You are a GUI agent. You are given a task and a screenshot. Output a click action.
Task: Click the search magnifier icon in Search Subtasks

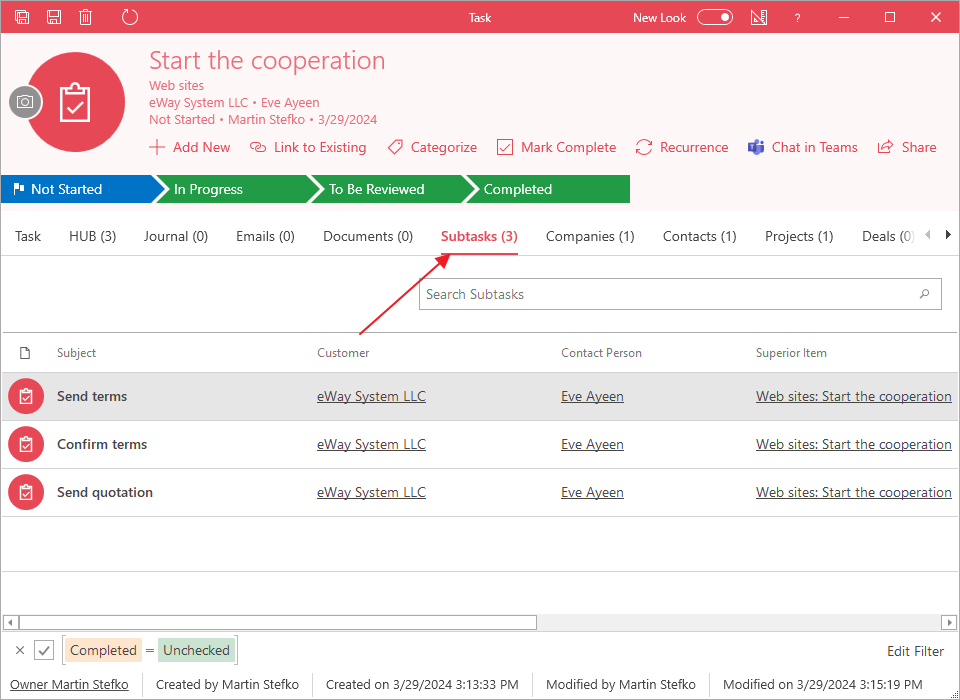pos(924,294)
